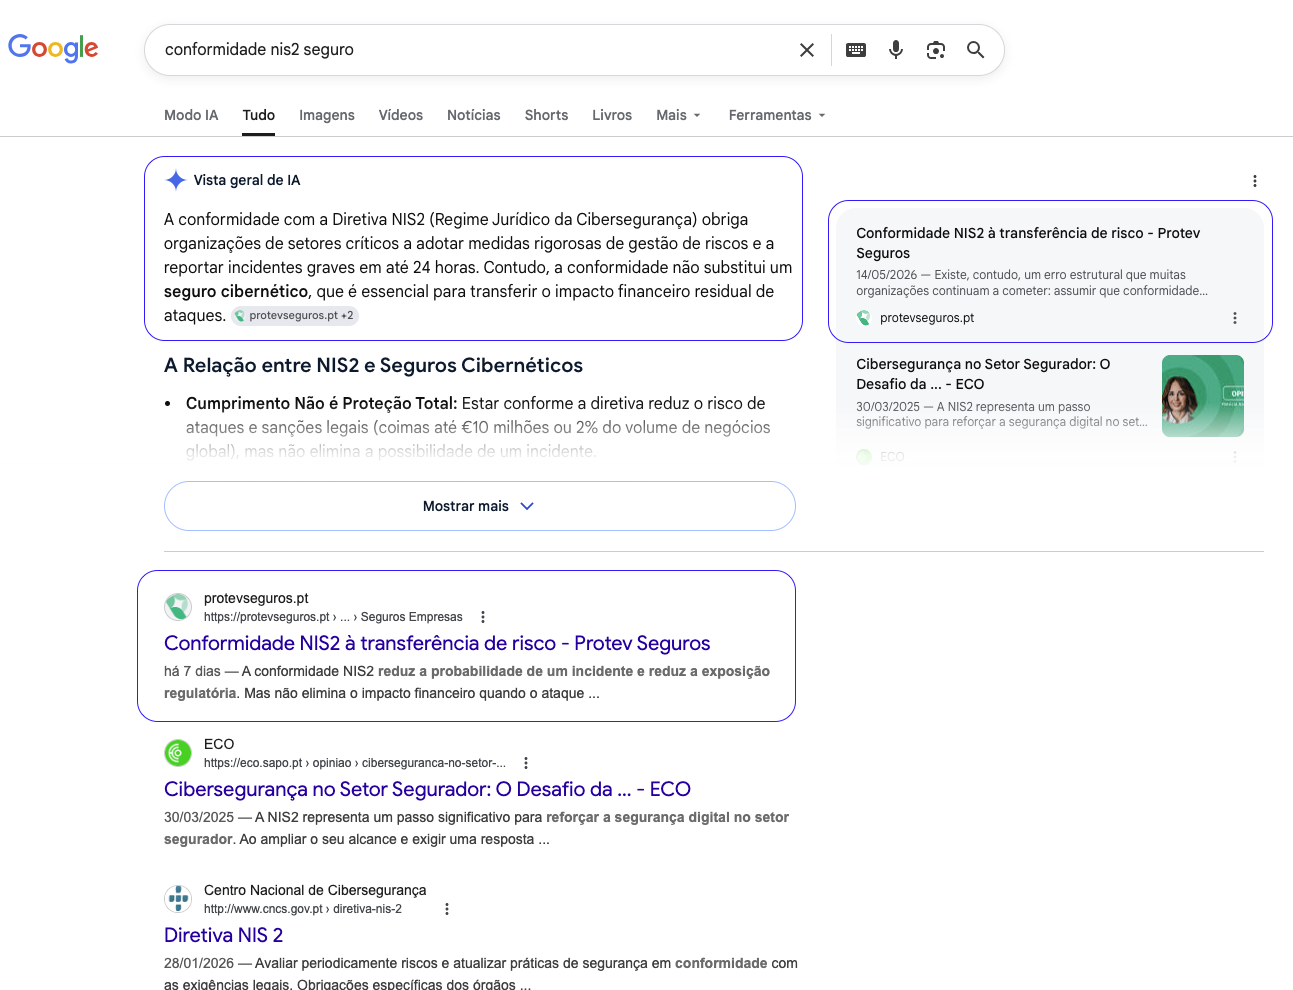The width and height of the screenshot is (1293, 990).
Task: Start voice search with the microphone icon
Action: click(x=896, y=50)
